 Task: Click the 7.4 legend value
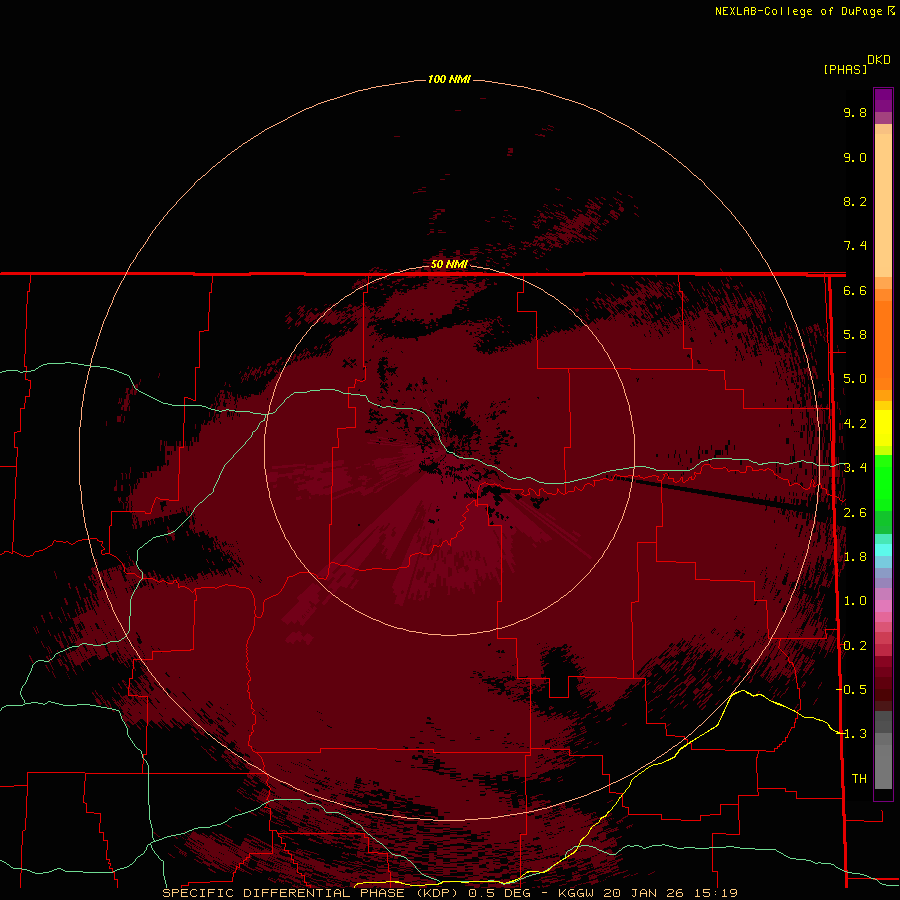(x=855, y=246)
